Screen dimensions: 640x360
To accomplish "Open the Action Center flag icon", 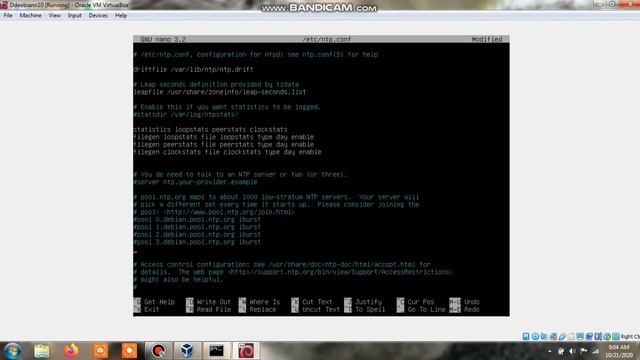I will pyautogui.click(x=584, y=351).
